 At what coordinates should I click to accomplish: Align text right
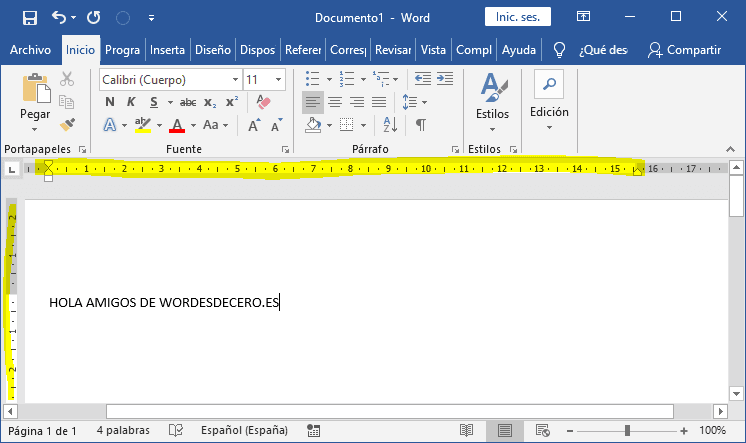[357, 102]
